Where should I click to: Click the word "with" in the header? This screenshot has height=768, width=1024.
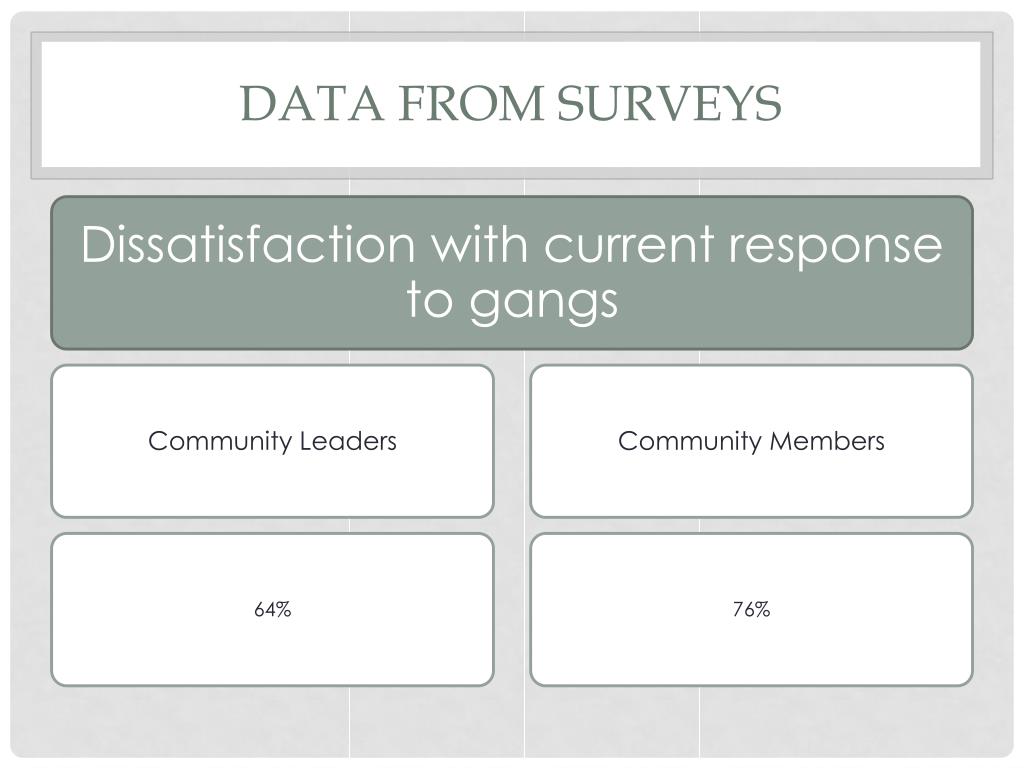(x=476, y=244)
